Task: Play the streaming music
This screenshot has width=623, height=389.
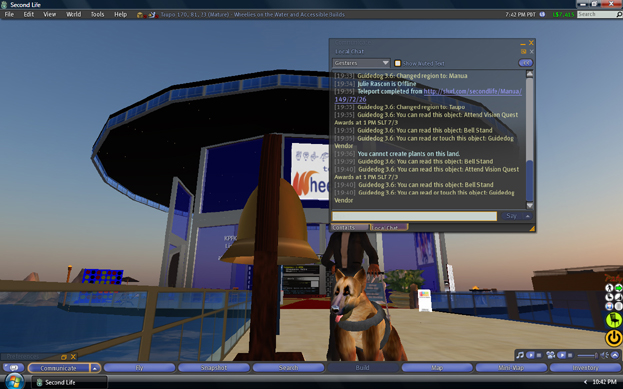Action: pos(530,355)
